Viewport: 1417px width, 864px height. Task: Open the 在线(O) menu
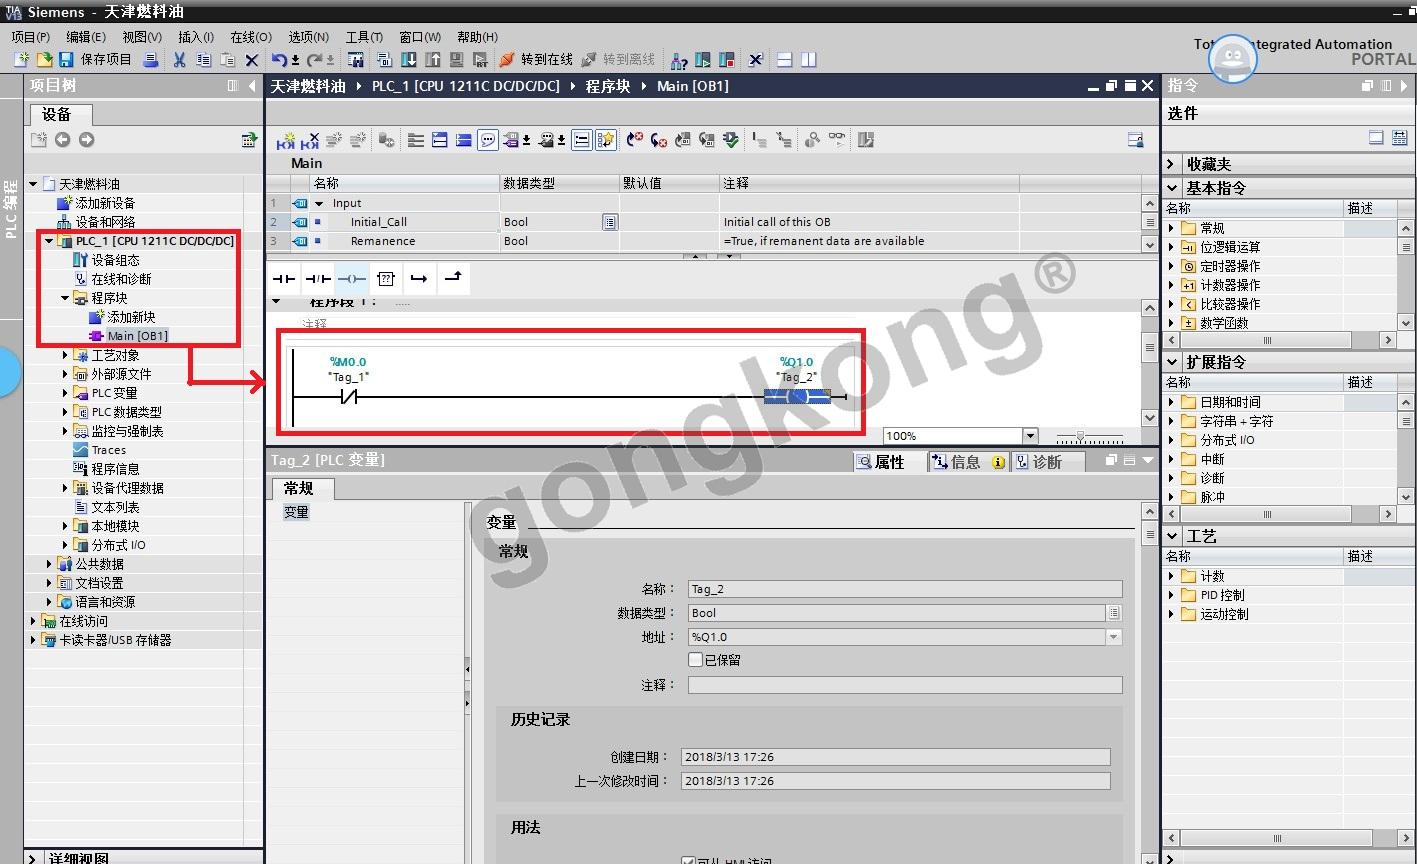251,37
